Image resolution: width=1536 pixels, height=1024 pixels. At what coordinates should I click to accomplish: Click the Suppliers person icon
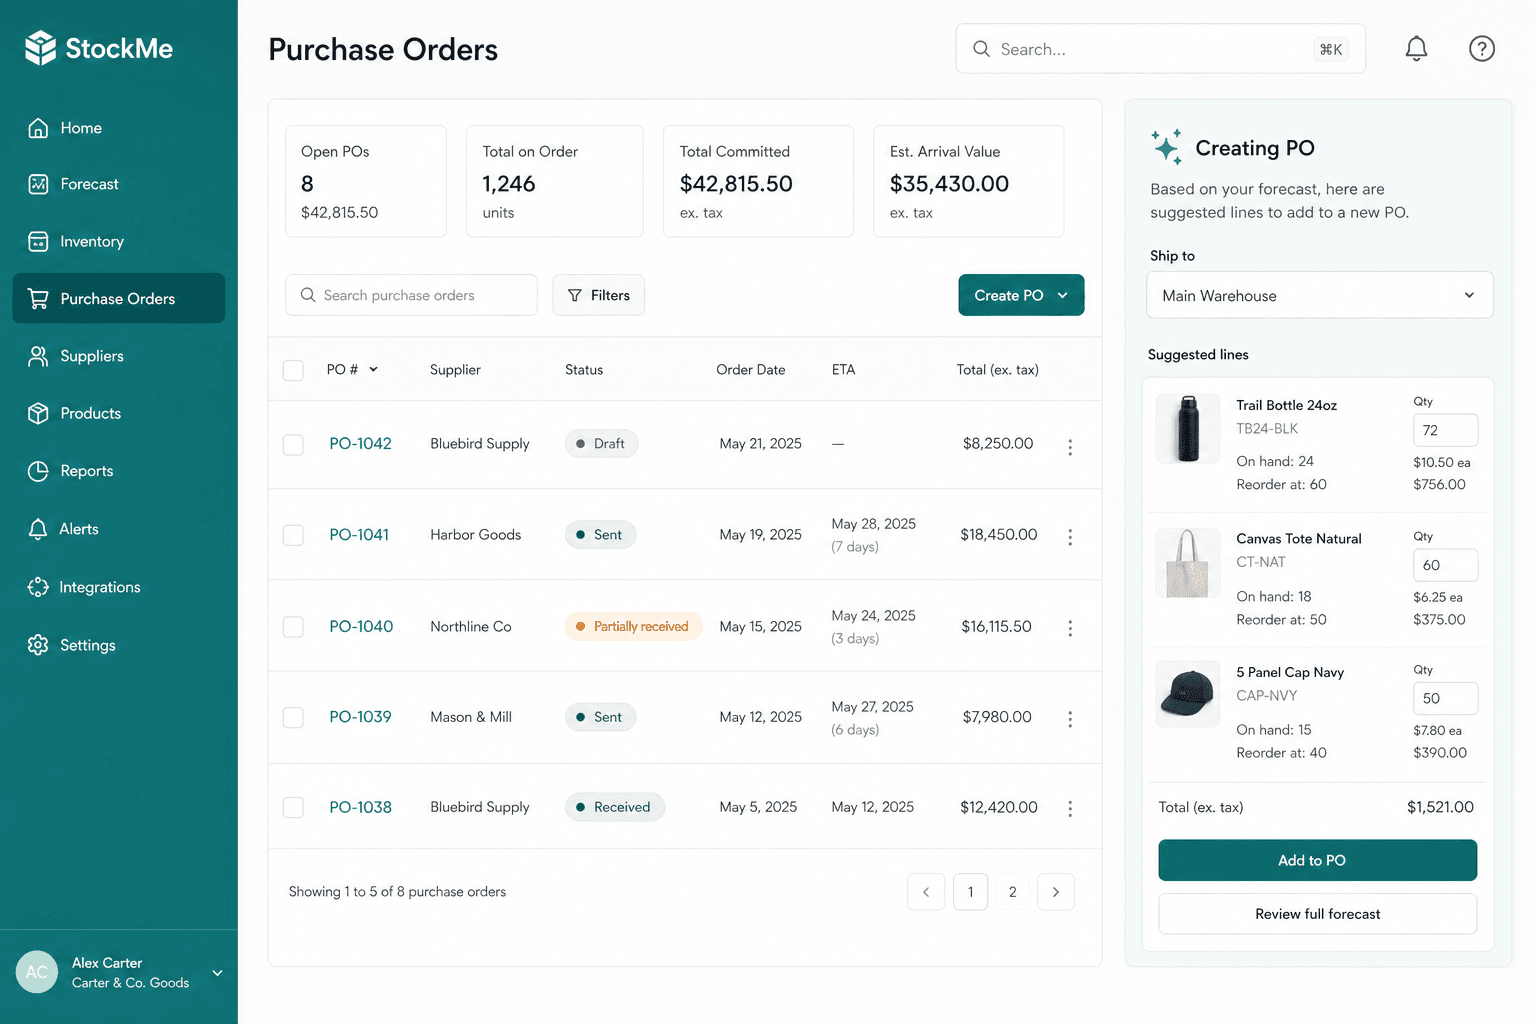click(x=38, y=356)
